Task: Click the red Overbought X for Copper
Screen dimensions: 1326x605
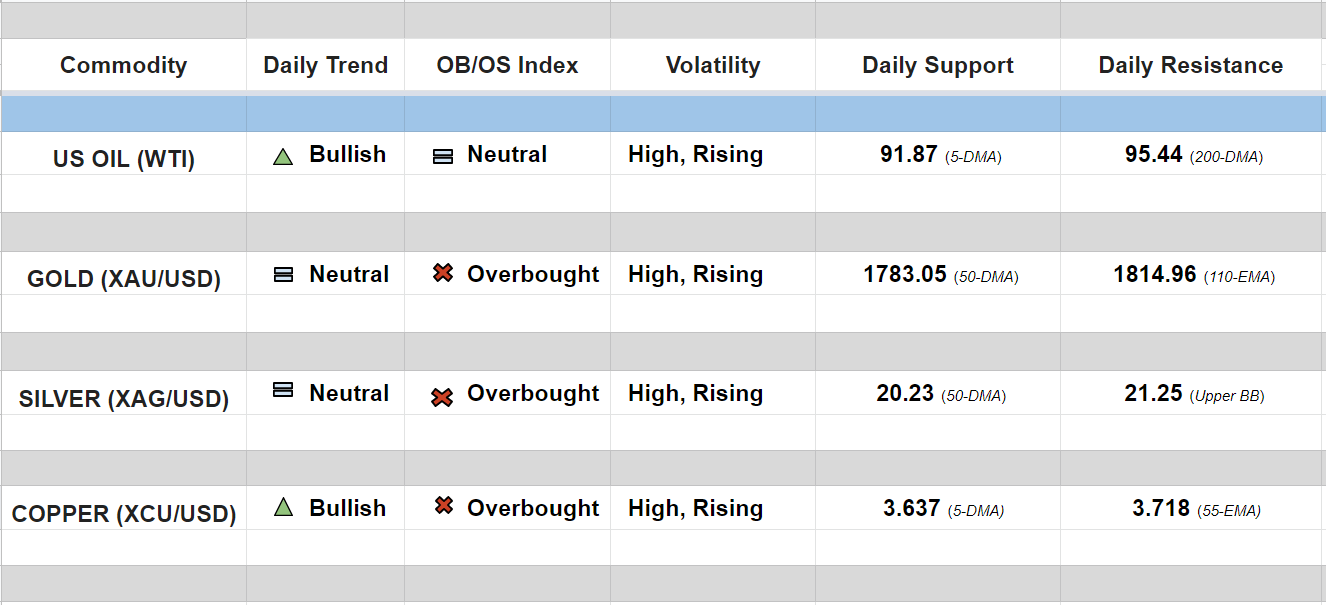Action: pyautogui.click(x=444, y=506)
